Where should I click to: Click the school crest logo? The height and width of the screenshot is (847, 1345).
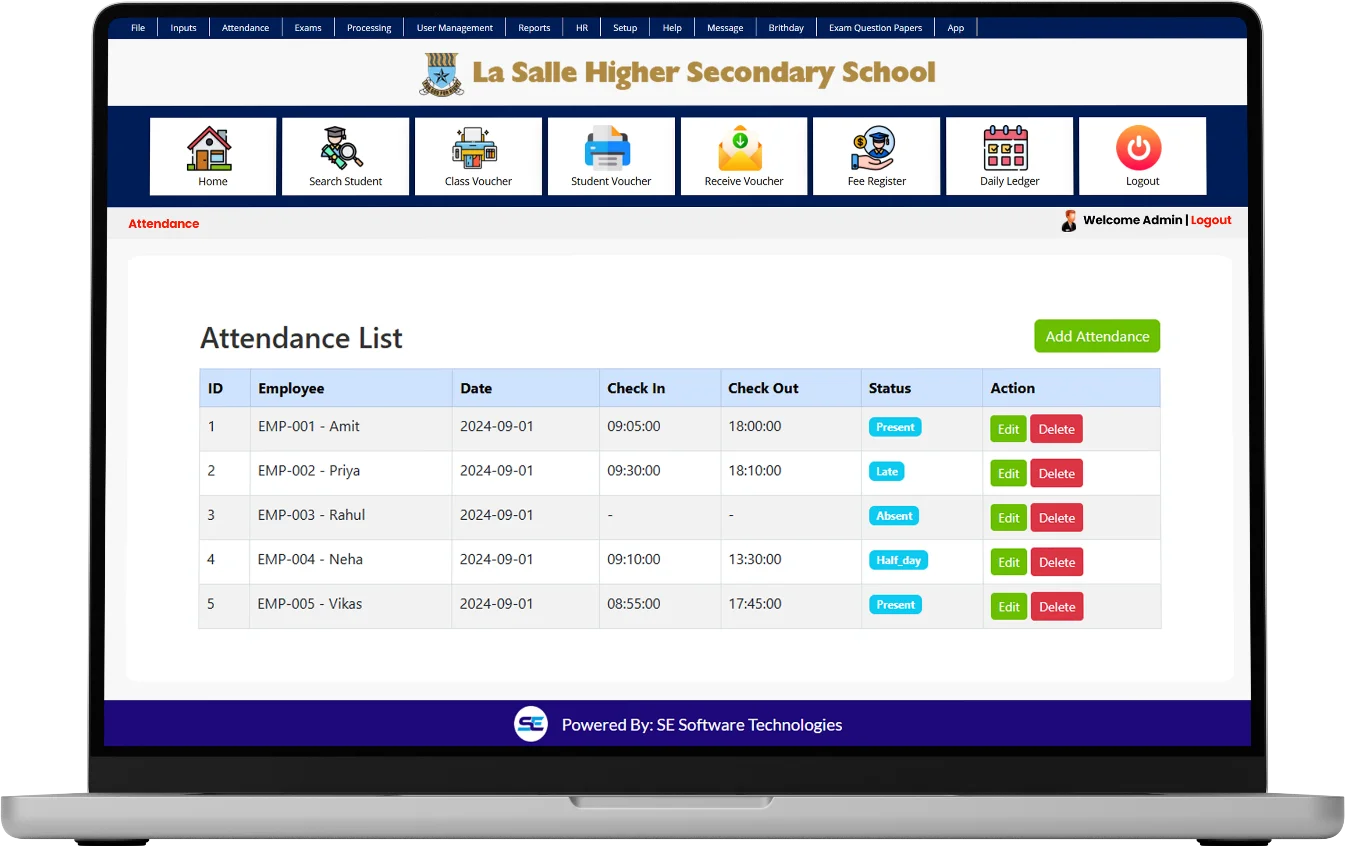coord(441,74)
